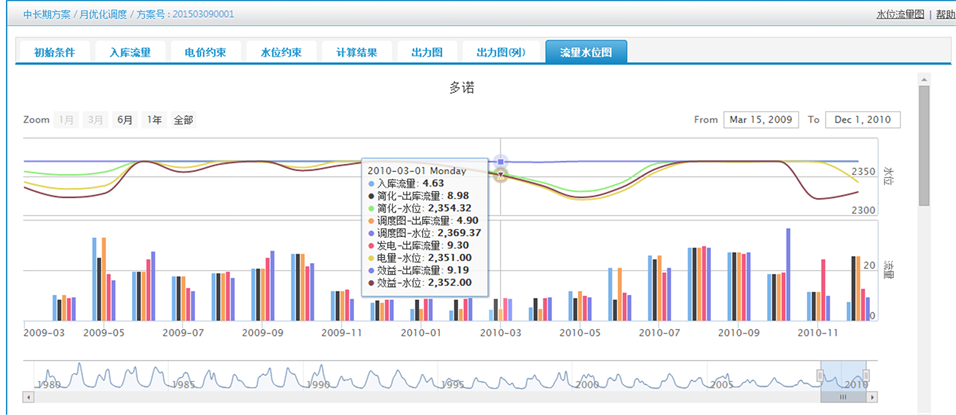
Task: Set zoom range to 1年
Action: tap(154, 120)
